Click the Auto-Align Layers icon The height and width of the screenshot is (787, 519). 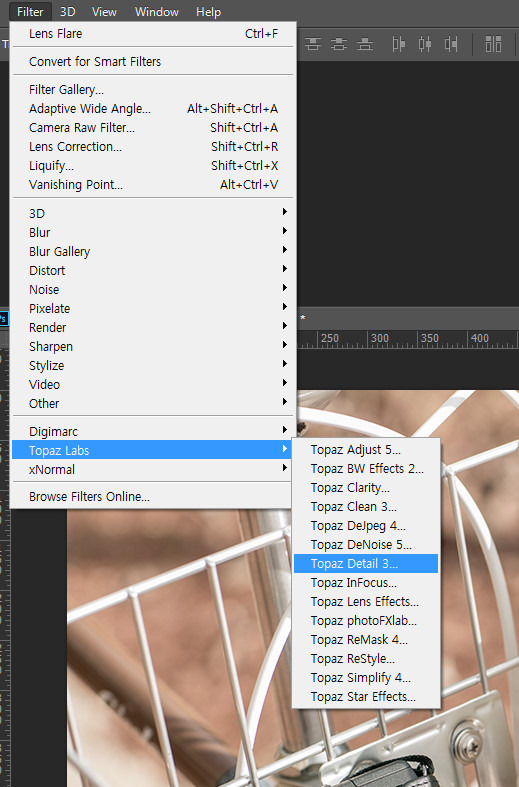493,44
